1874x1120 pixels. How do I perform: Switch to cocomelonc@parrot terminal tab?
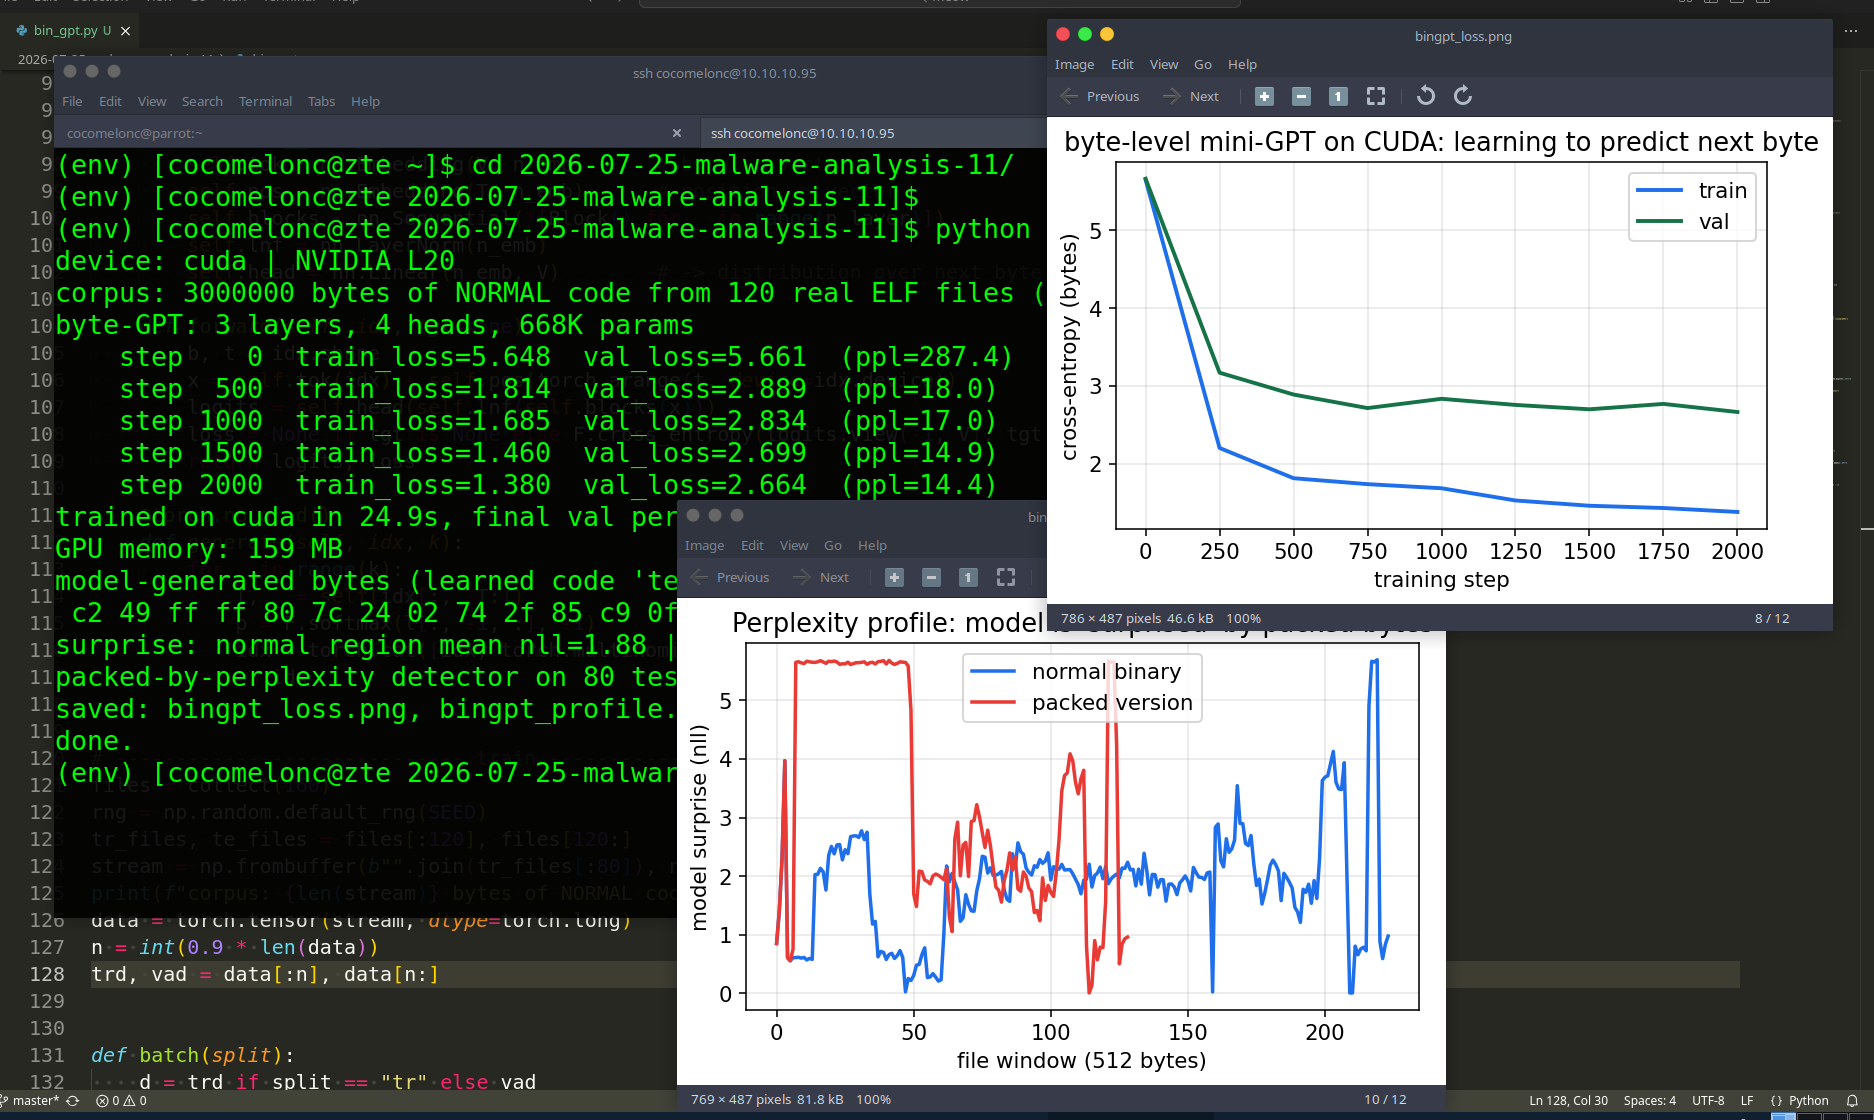[x=365, y=133]
